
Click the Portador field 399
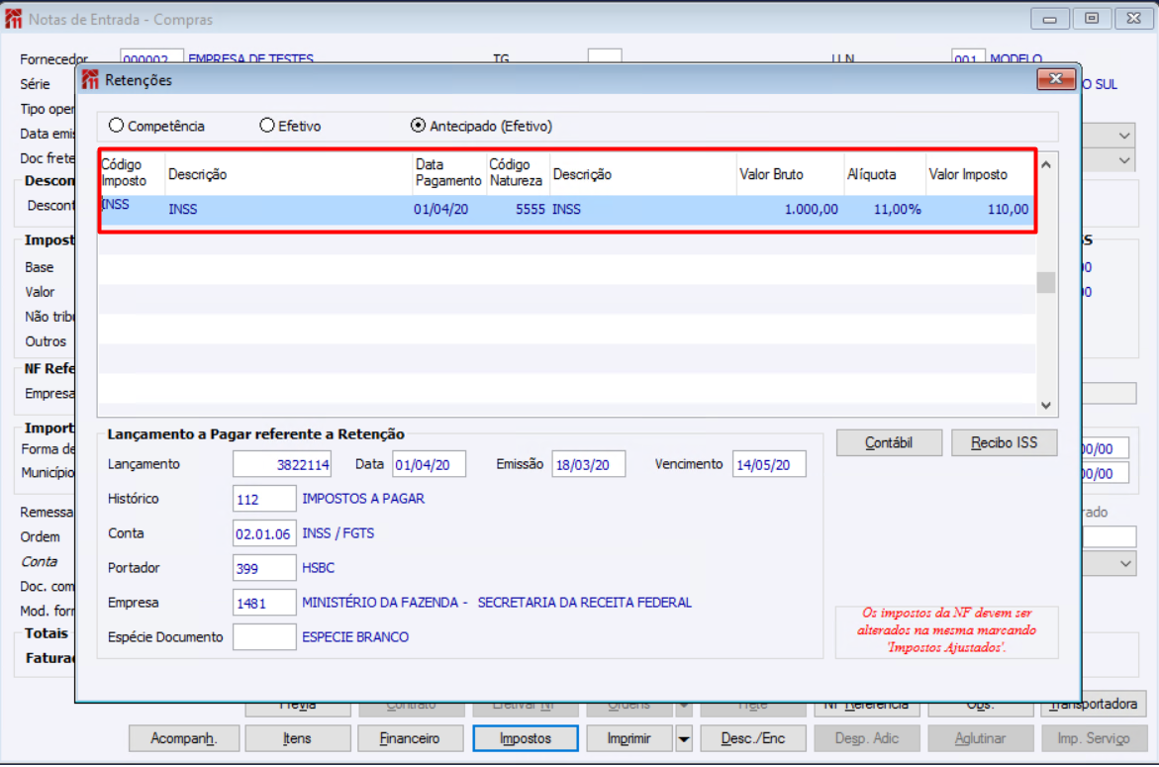264,568
